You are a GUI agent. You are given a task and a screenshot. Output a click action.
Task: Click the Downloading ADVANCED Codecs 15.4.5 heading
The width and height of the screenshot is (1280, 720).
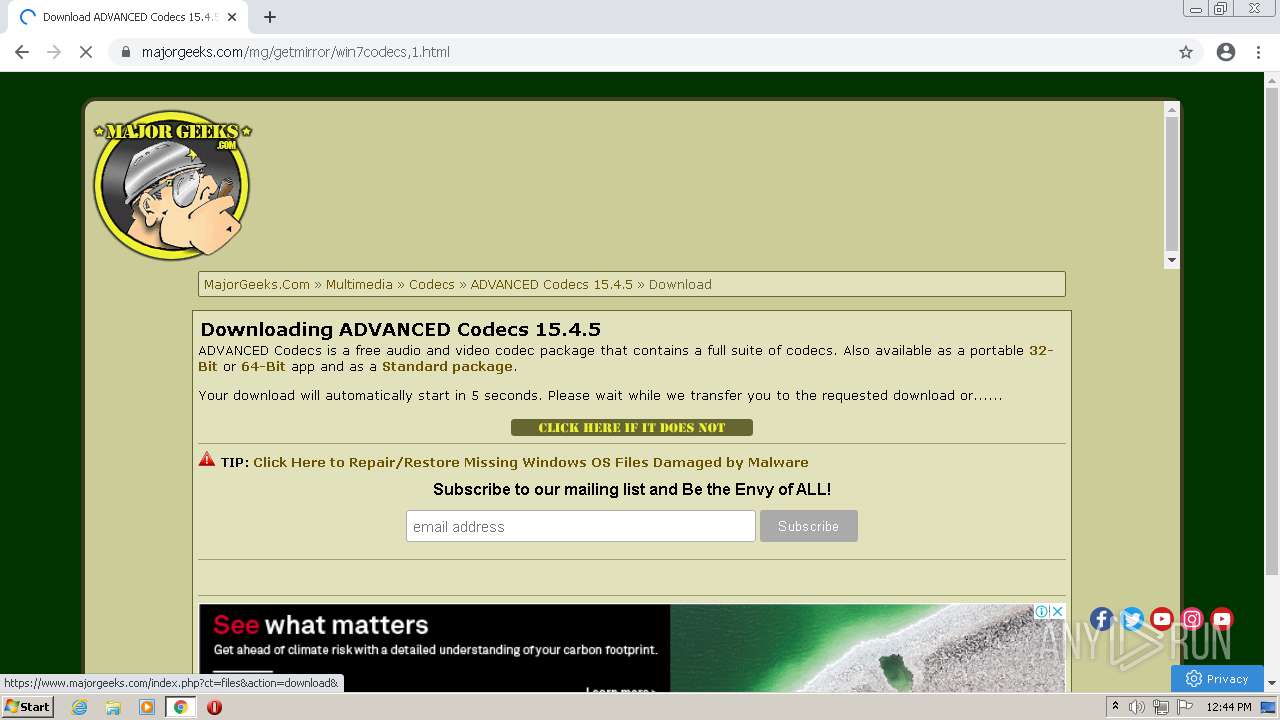(x=400, y=329)
